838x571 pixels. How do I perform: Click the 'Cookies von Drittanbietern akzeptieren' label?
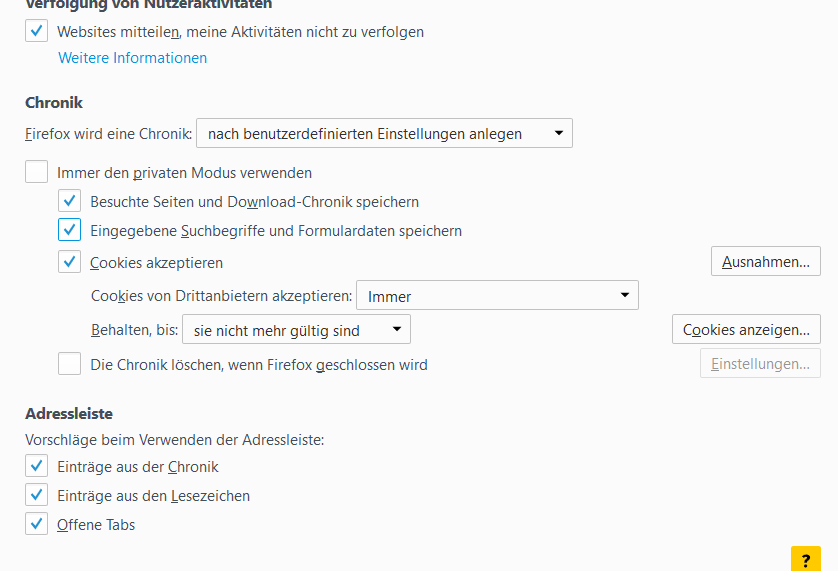click(221, 296)
